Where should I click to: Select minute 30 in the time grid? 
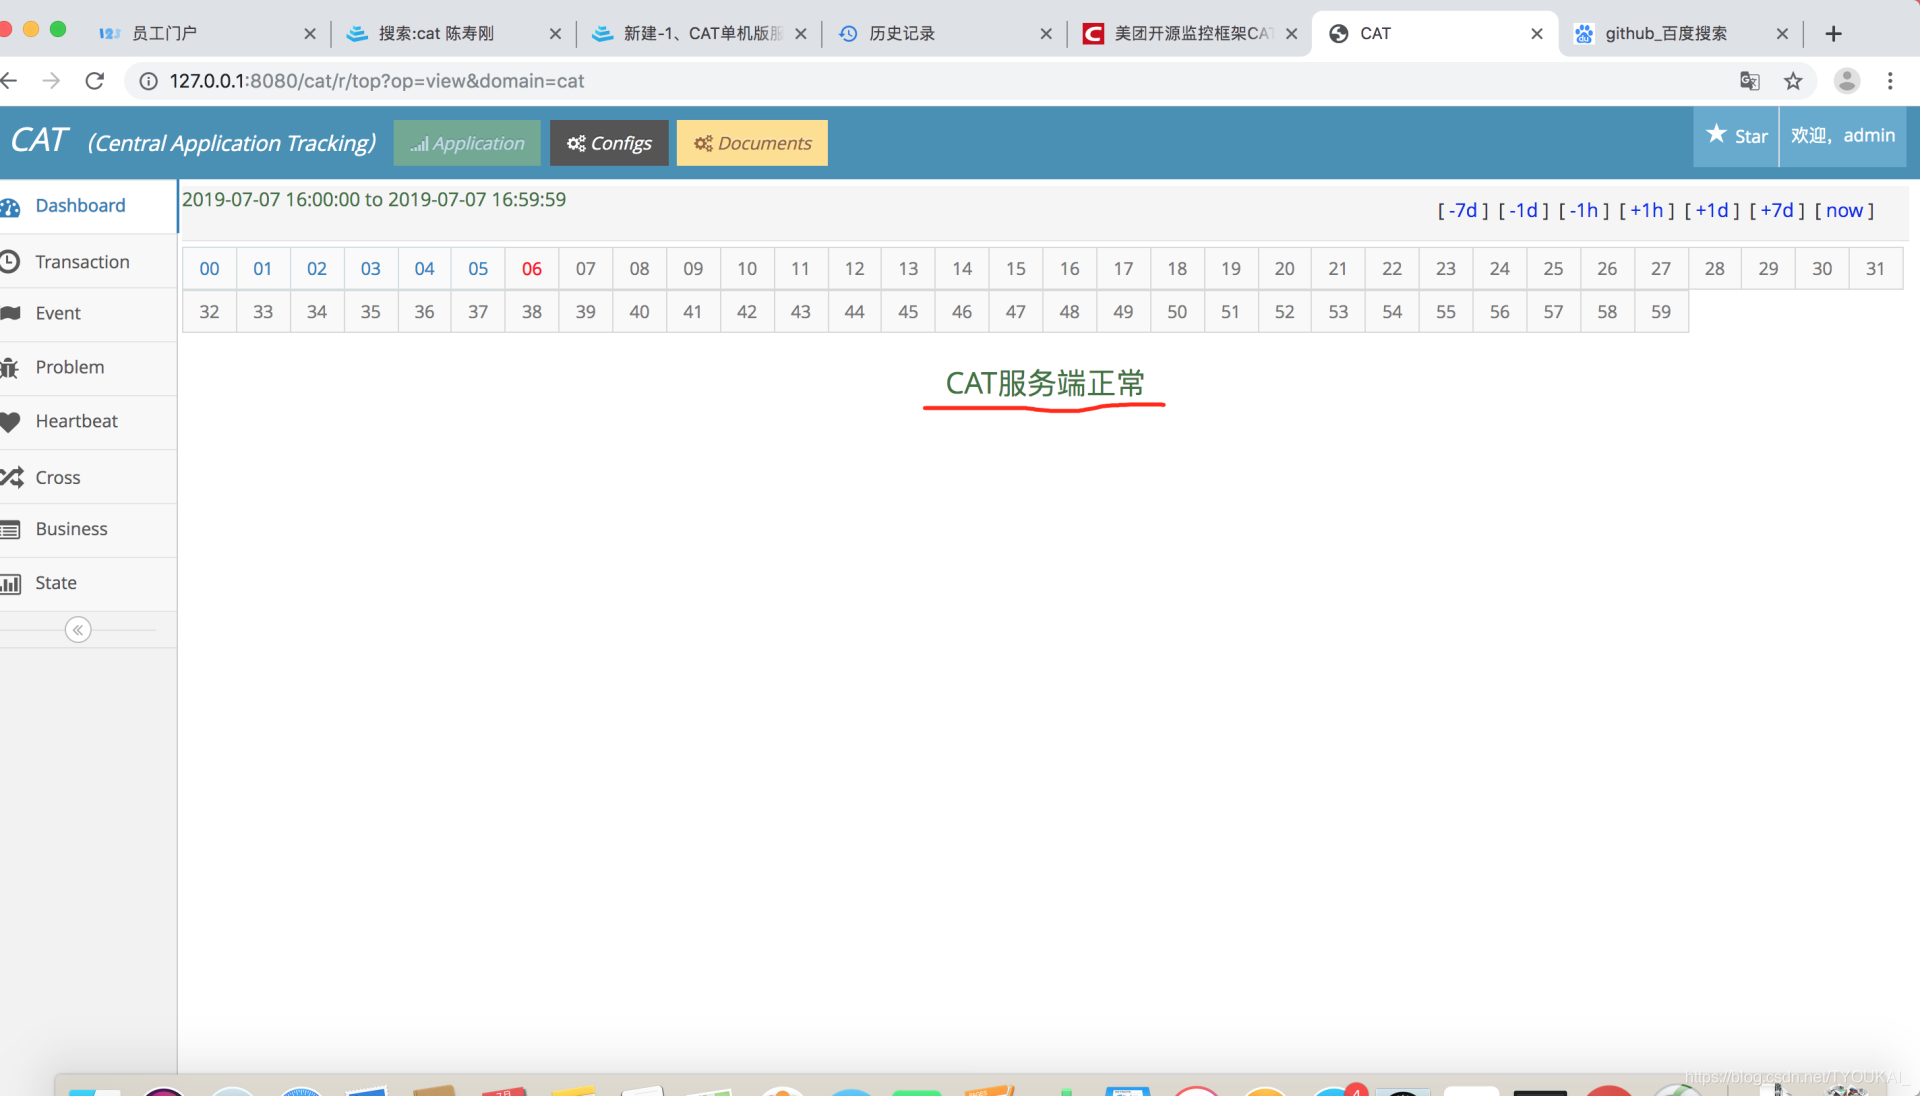click(1822, 269)
